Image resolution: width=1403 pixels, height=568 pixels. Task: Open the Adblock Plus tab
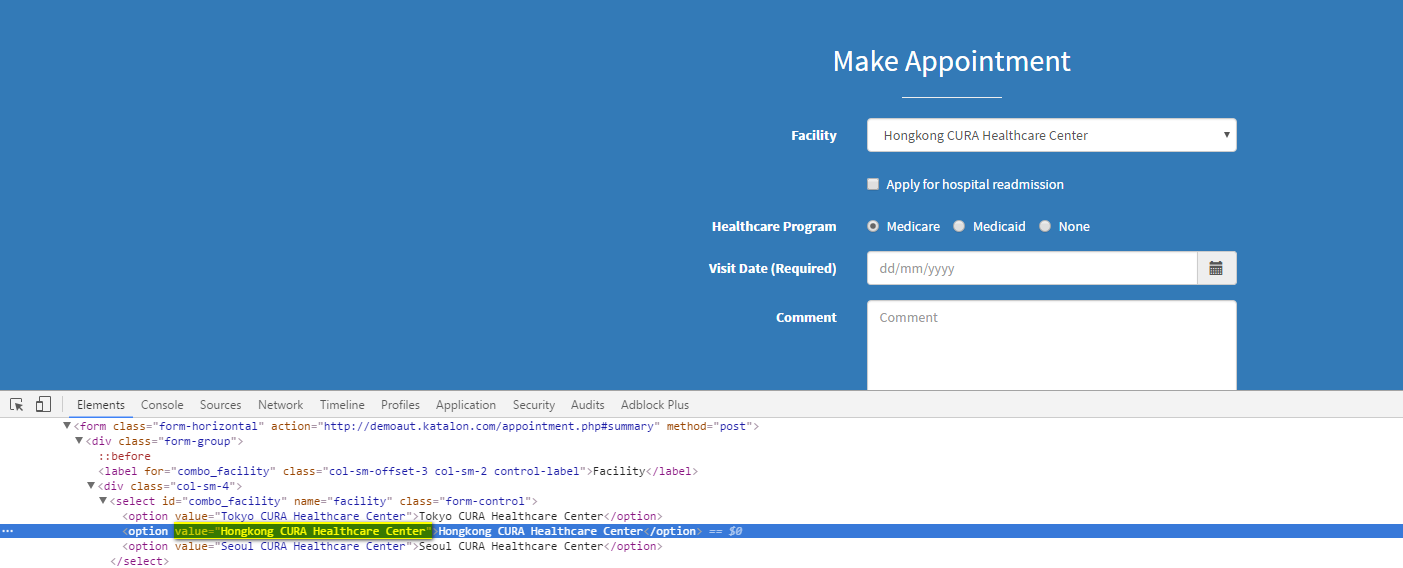click(x=654, y=405)
